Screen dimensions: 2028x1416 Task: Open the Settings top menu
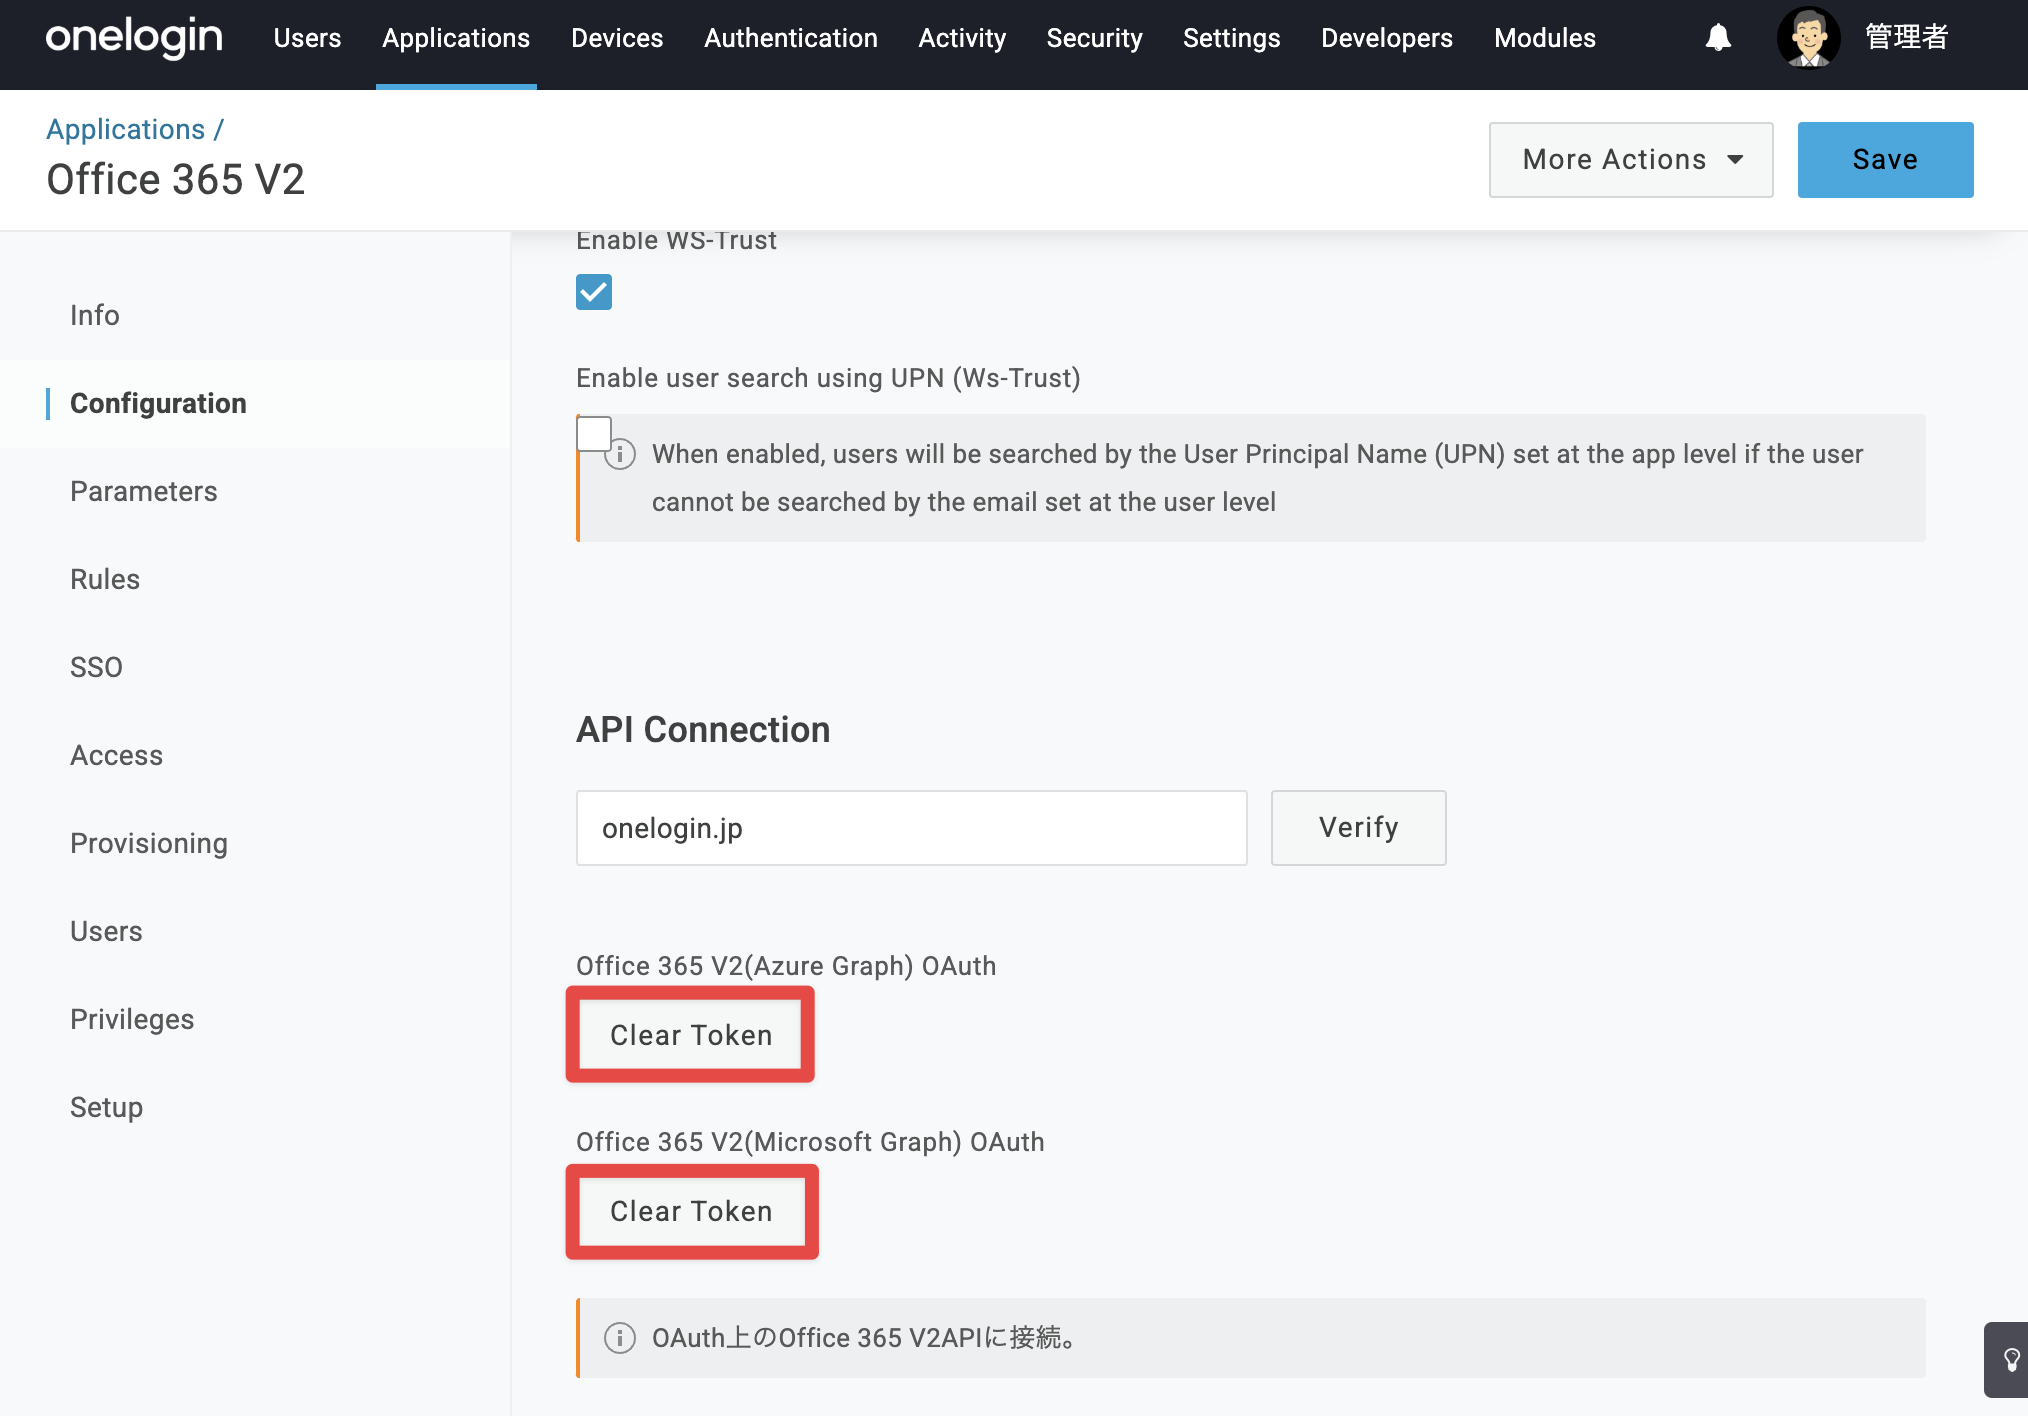tap(1232, 38)
